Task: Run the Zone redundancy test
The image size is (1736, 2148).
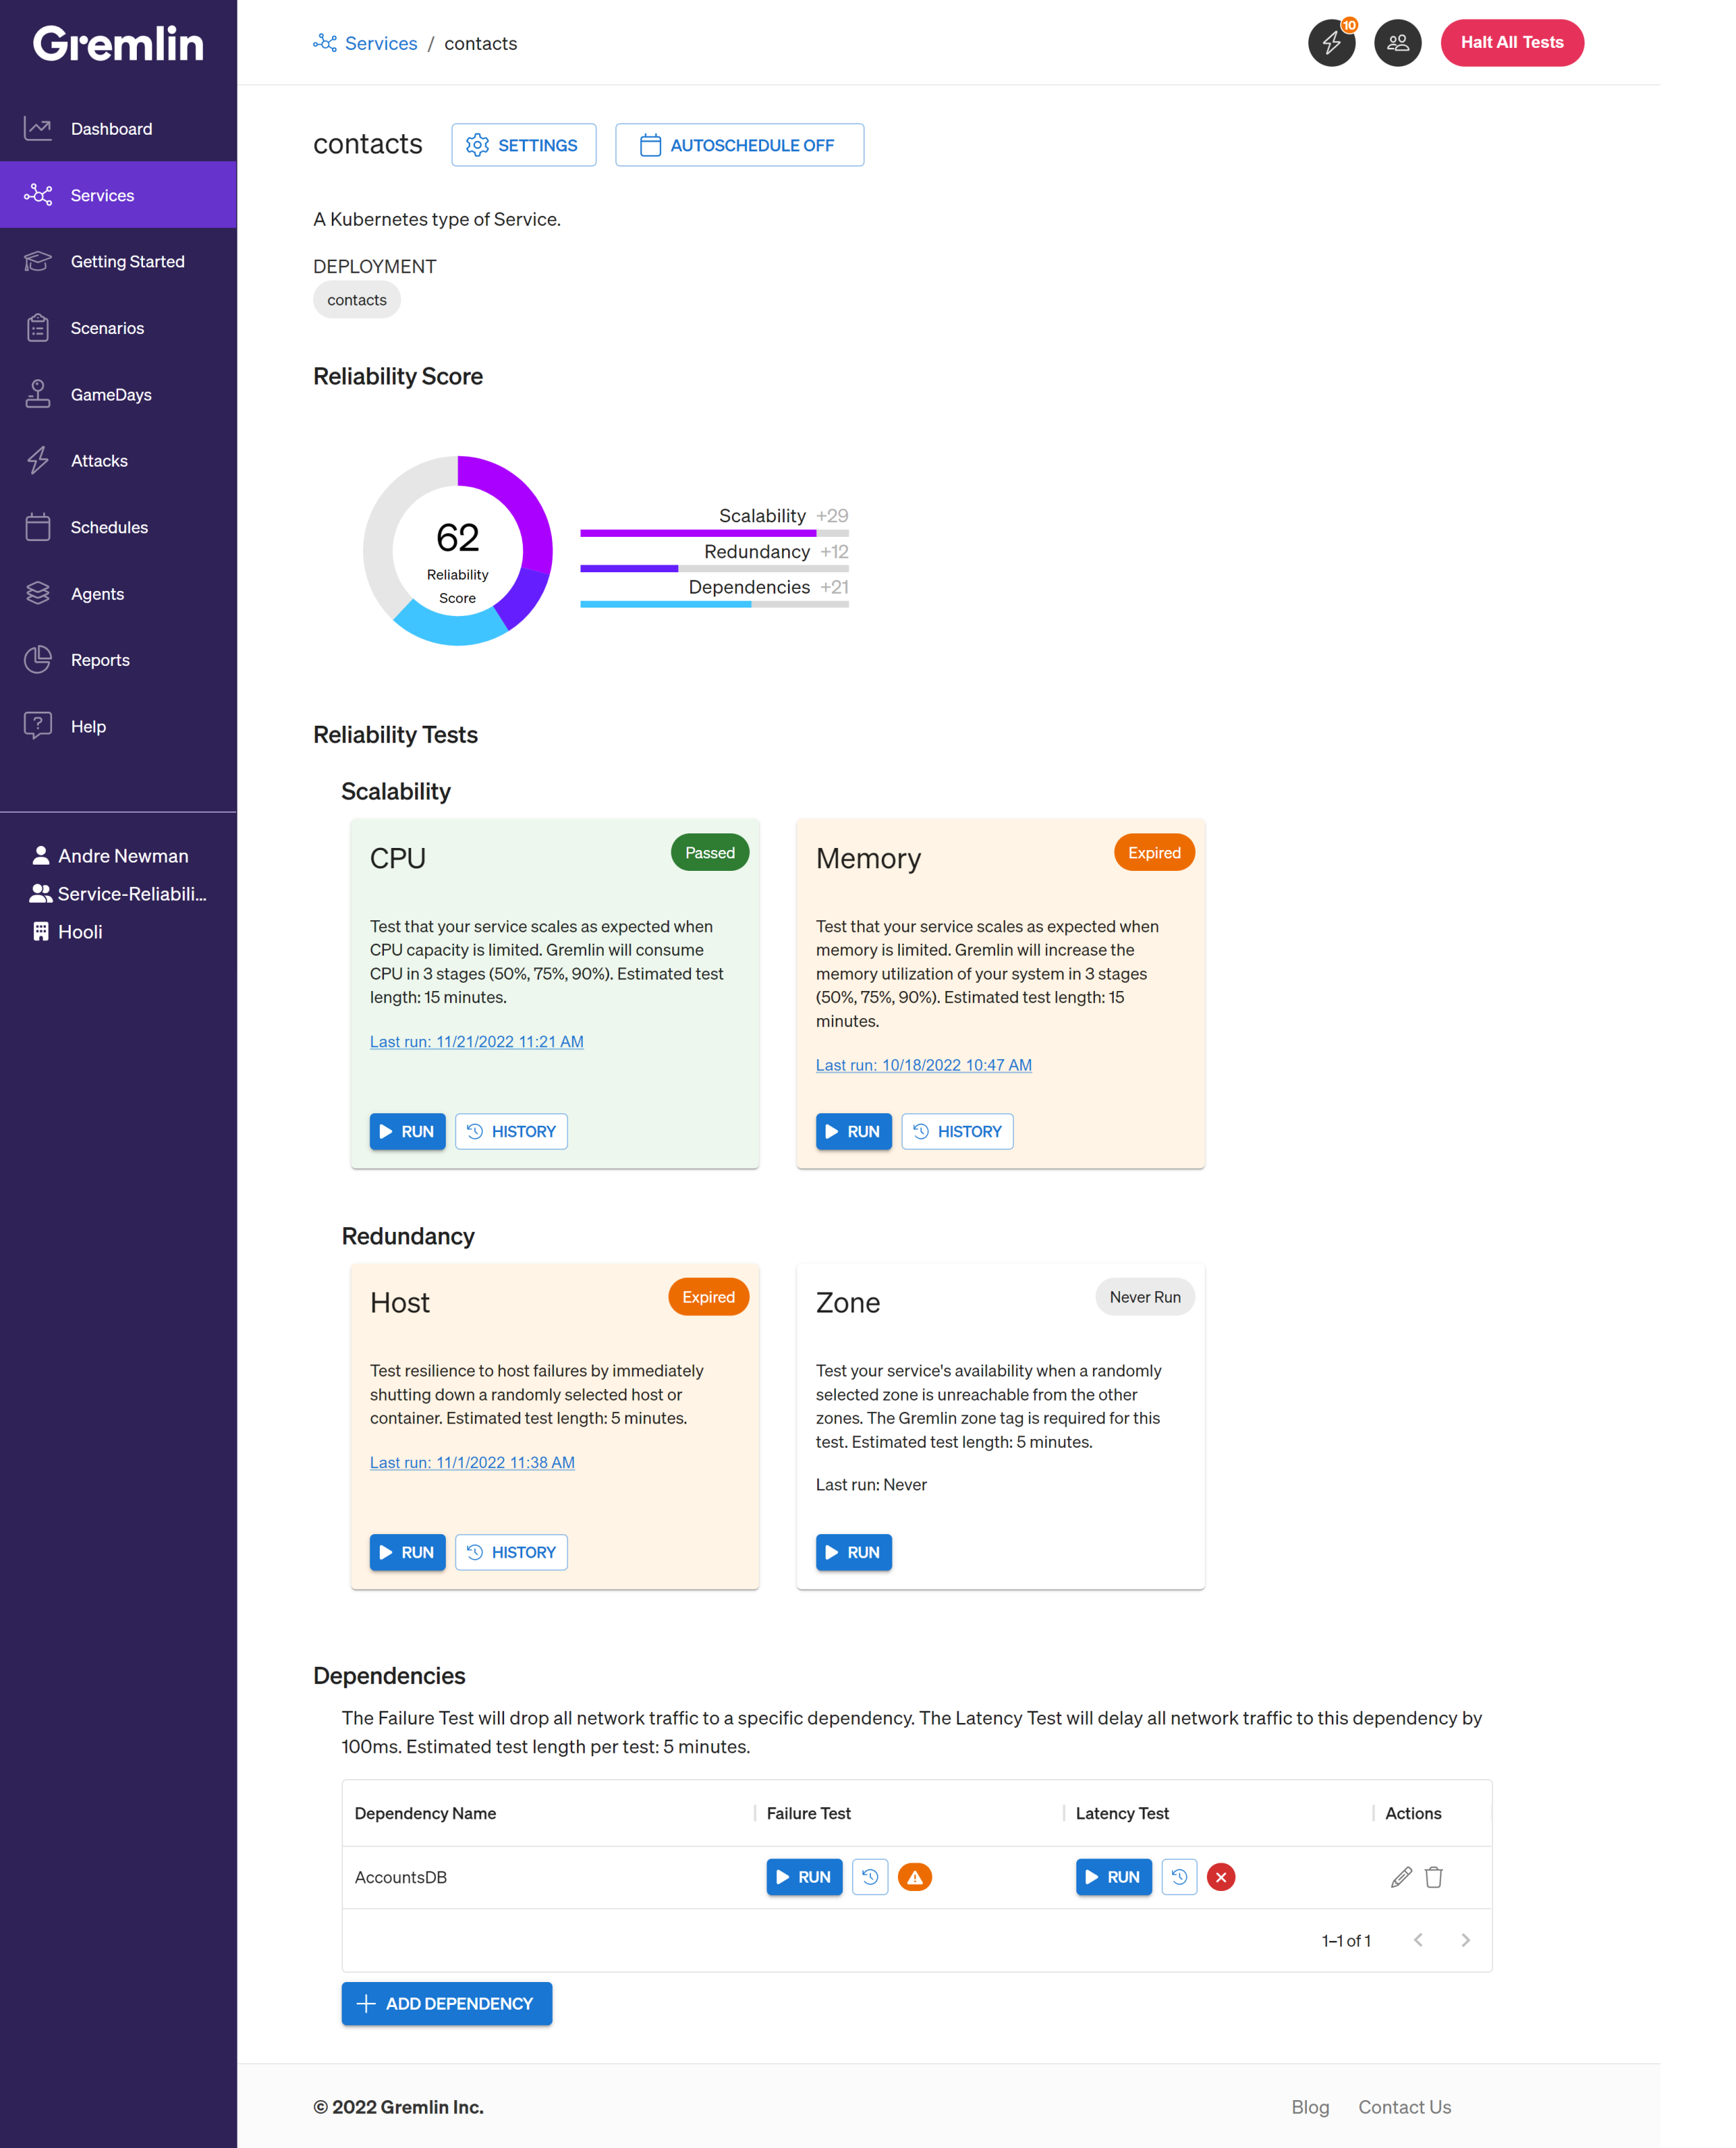Action: tap(853, 1552)
